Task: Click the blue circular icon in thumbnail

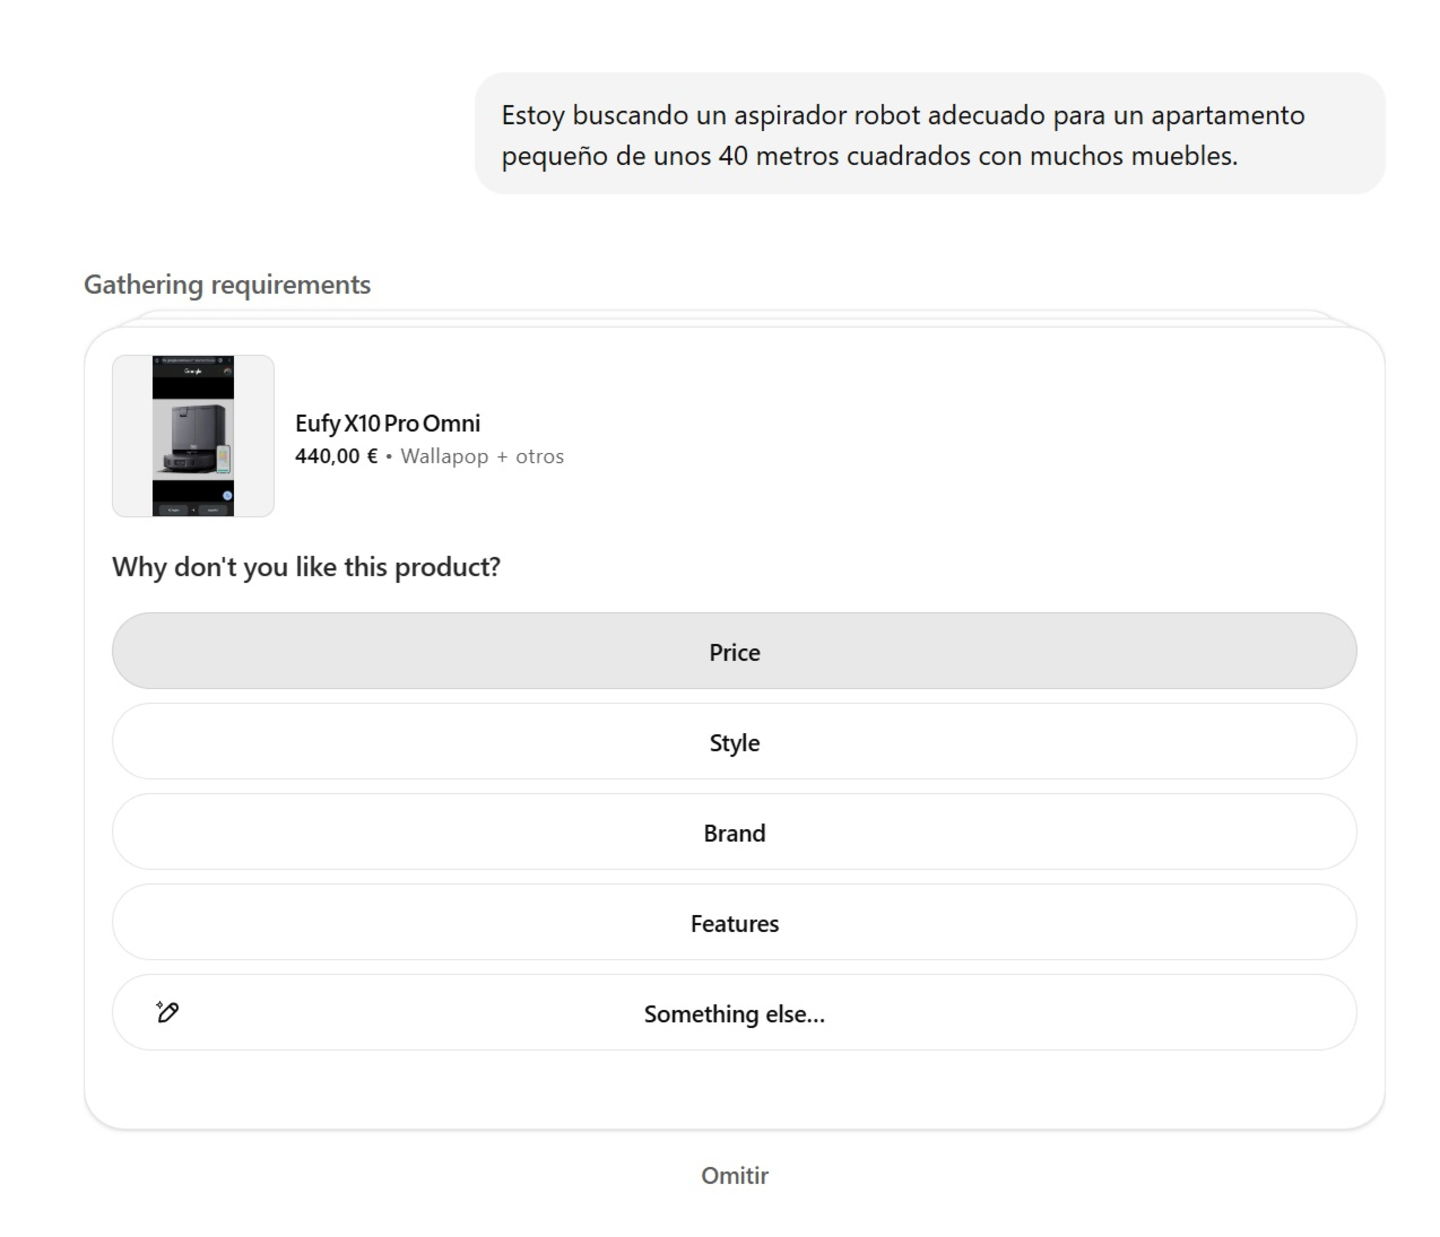Action: click(227, 495)
